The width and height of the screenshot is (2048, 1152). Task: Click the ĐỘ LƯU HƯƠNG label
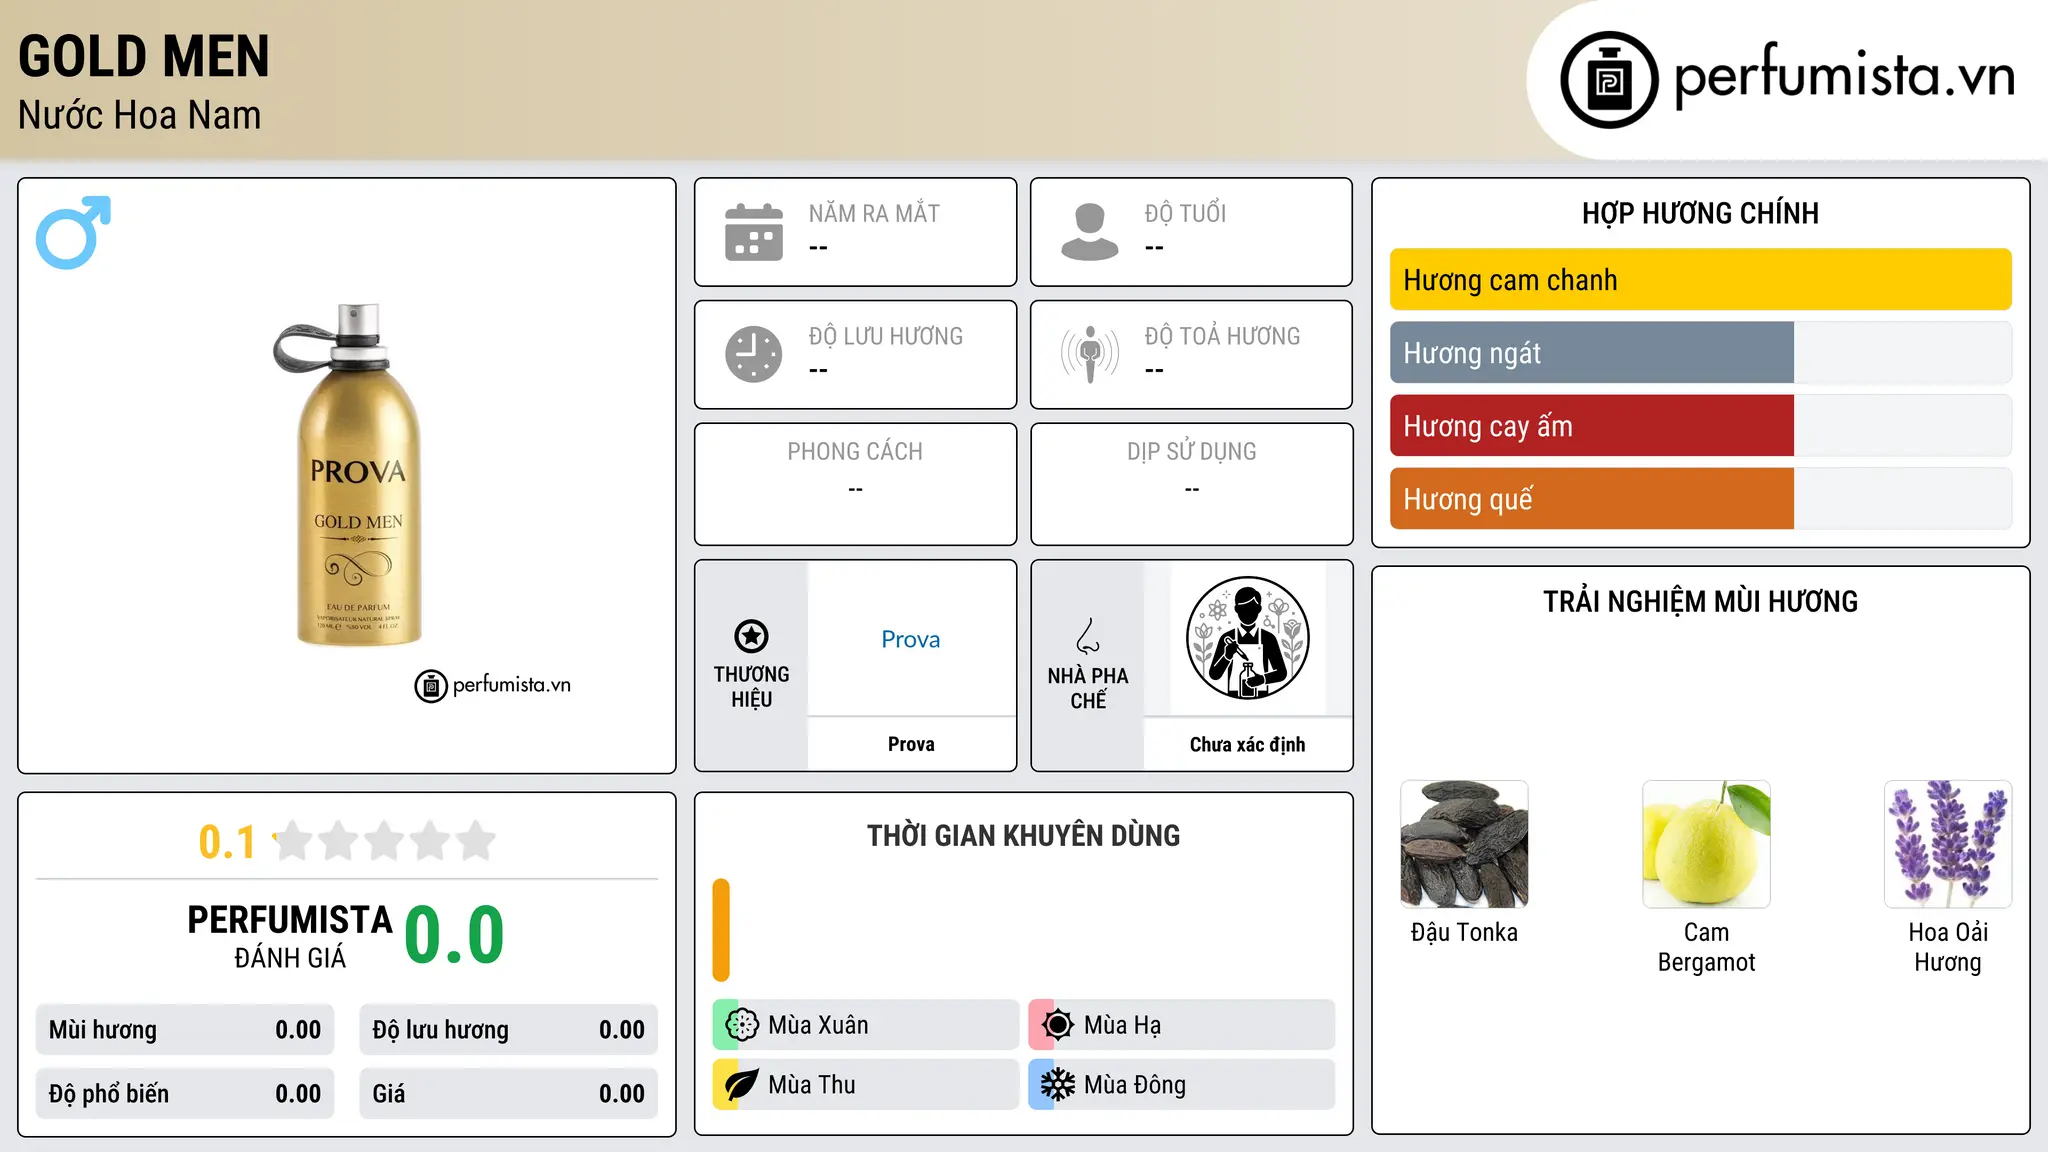(x=886, y=336)
